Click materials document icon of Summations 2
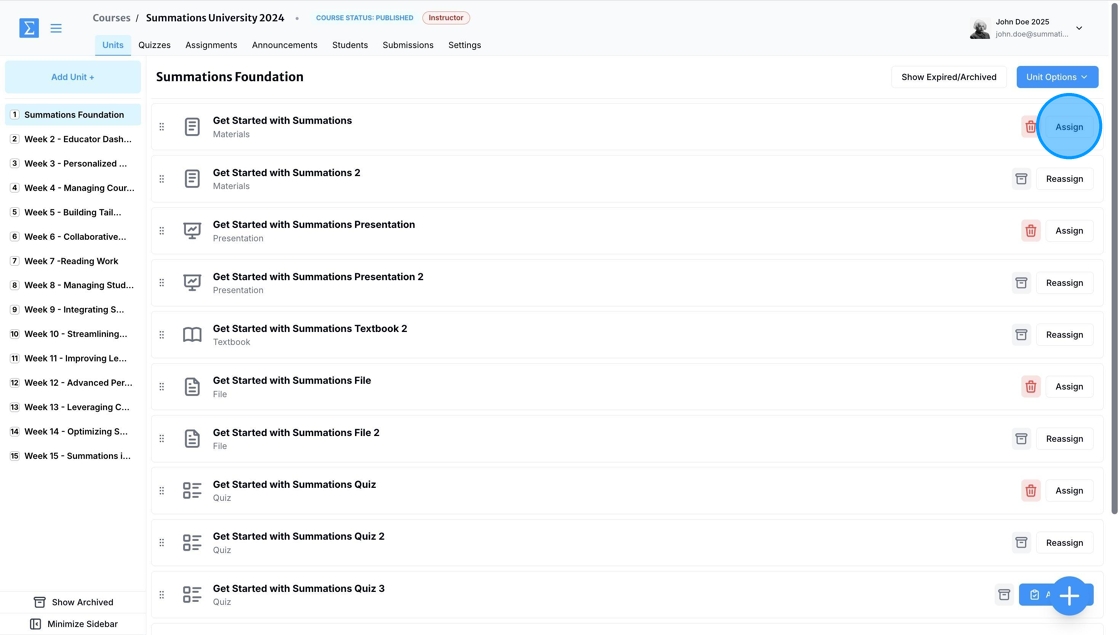The height and width of the screenshot is (635, 1120). point(192,179)
